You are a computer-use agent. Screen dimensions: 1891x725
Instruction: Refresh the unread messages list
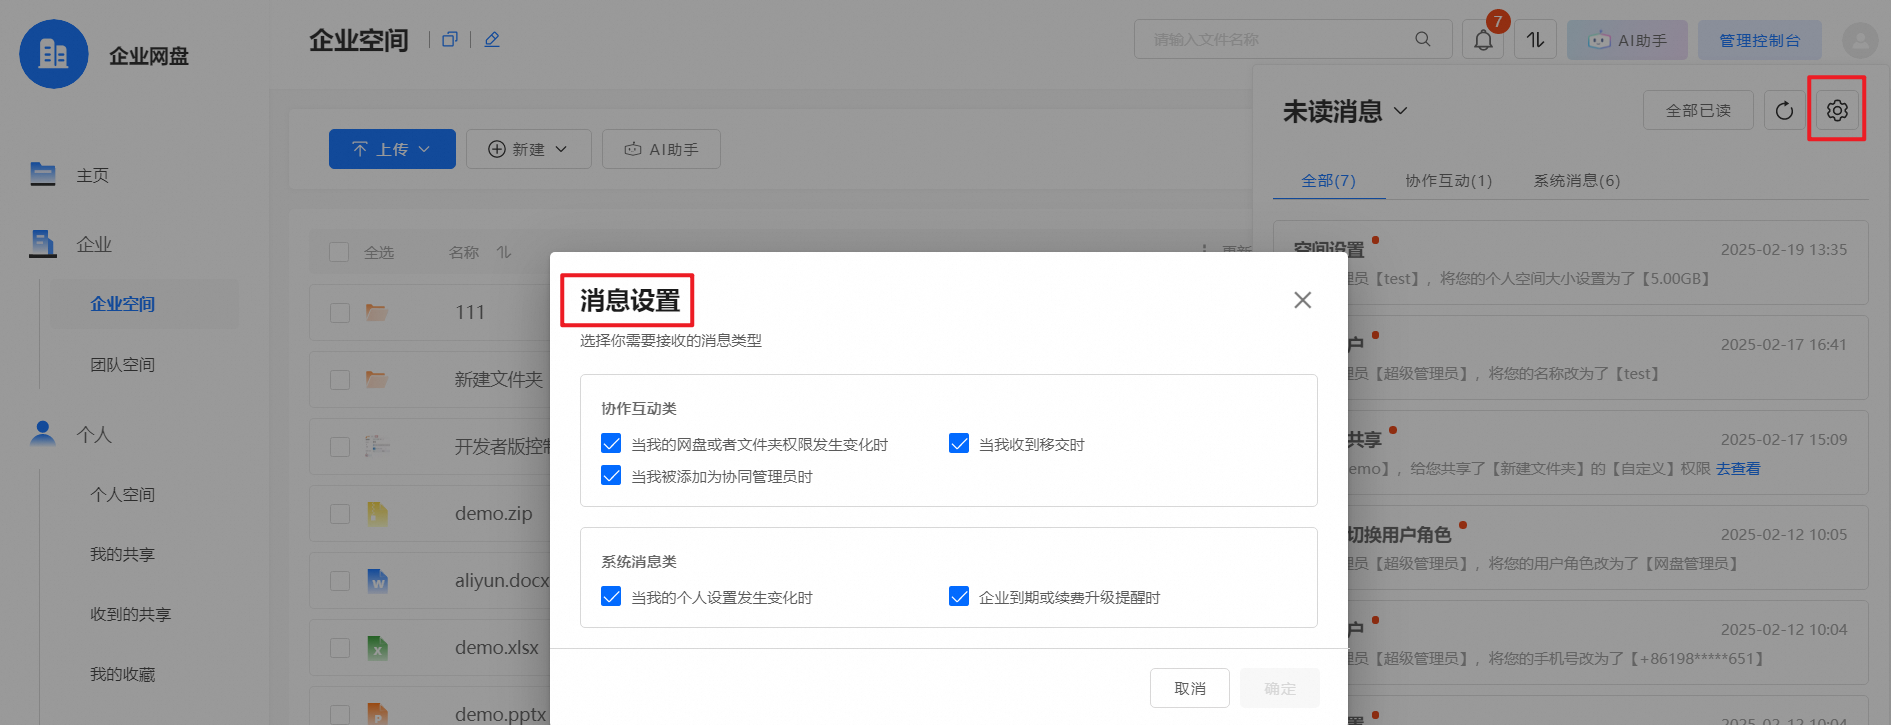(x=1784, y=110)
